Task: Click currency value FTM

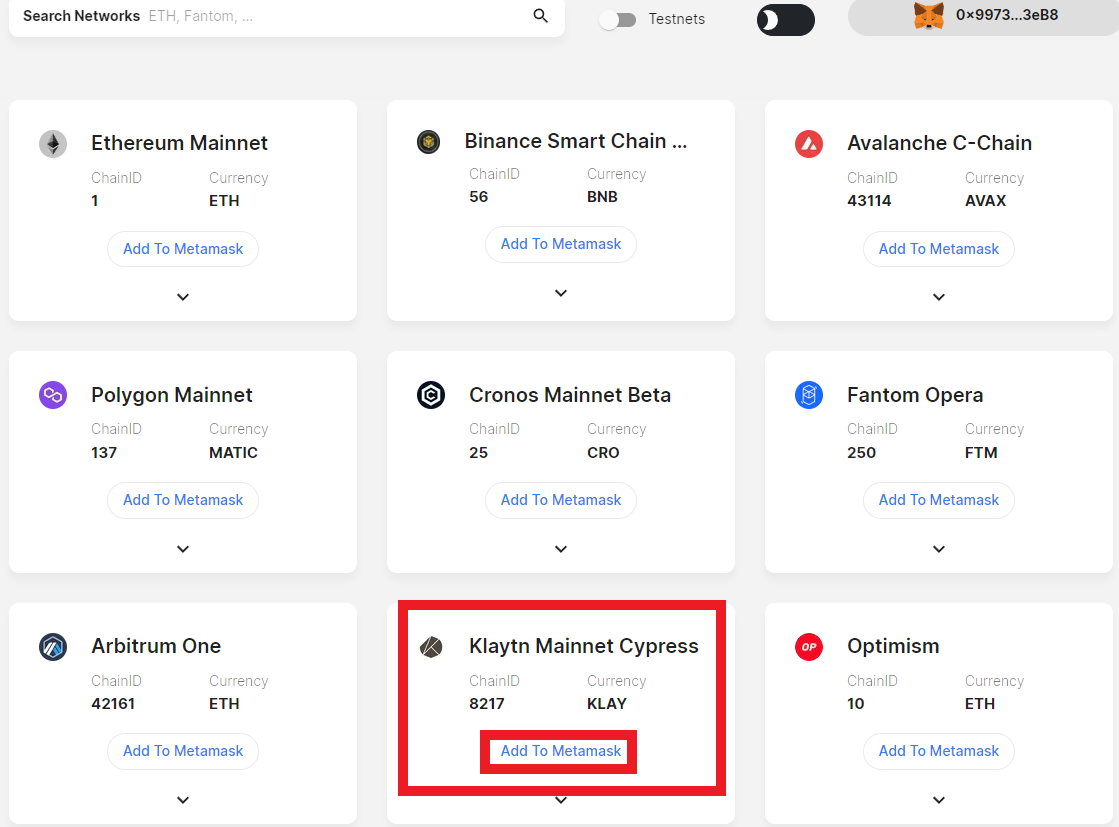Action: [x=981, y=453]
